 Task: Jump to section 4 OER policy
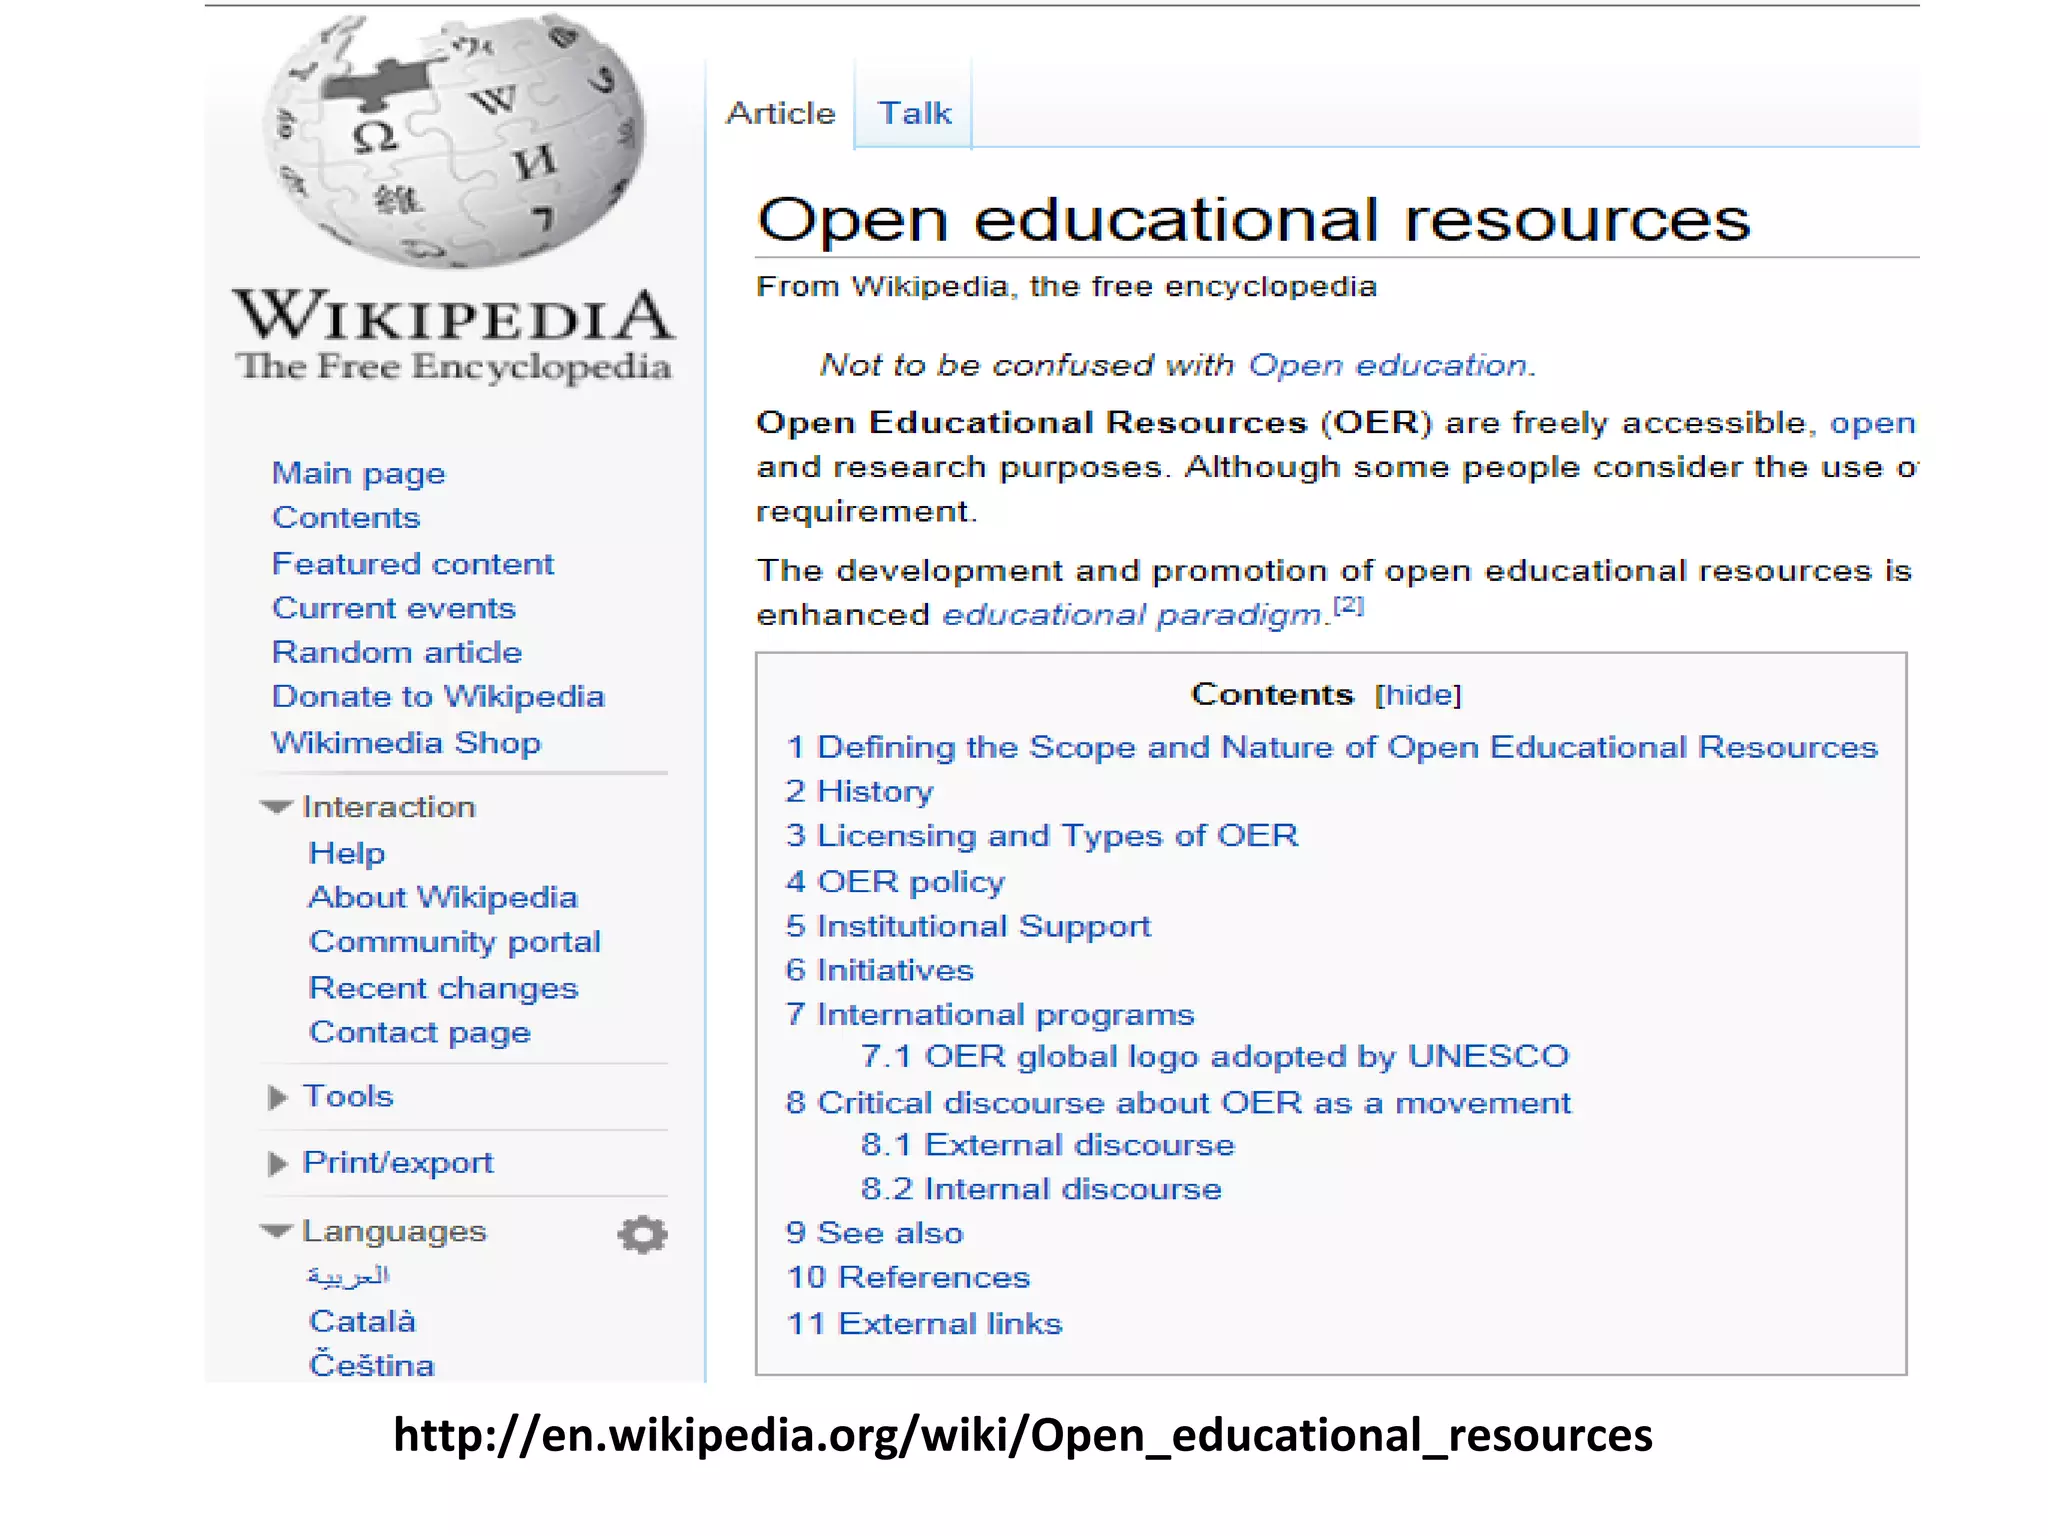(895, 882)
